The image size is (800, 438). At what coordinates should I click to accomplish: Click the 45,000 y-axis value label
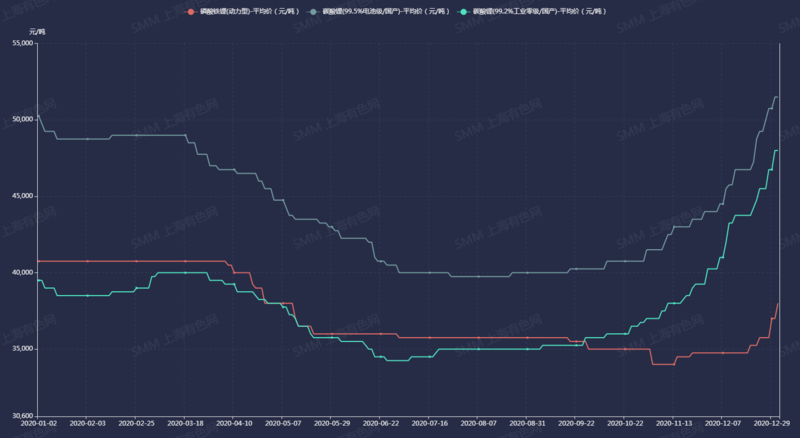(x=18, y=196)
